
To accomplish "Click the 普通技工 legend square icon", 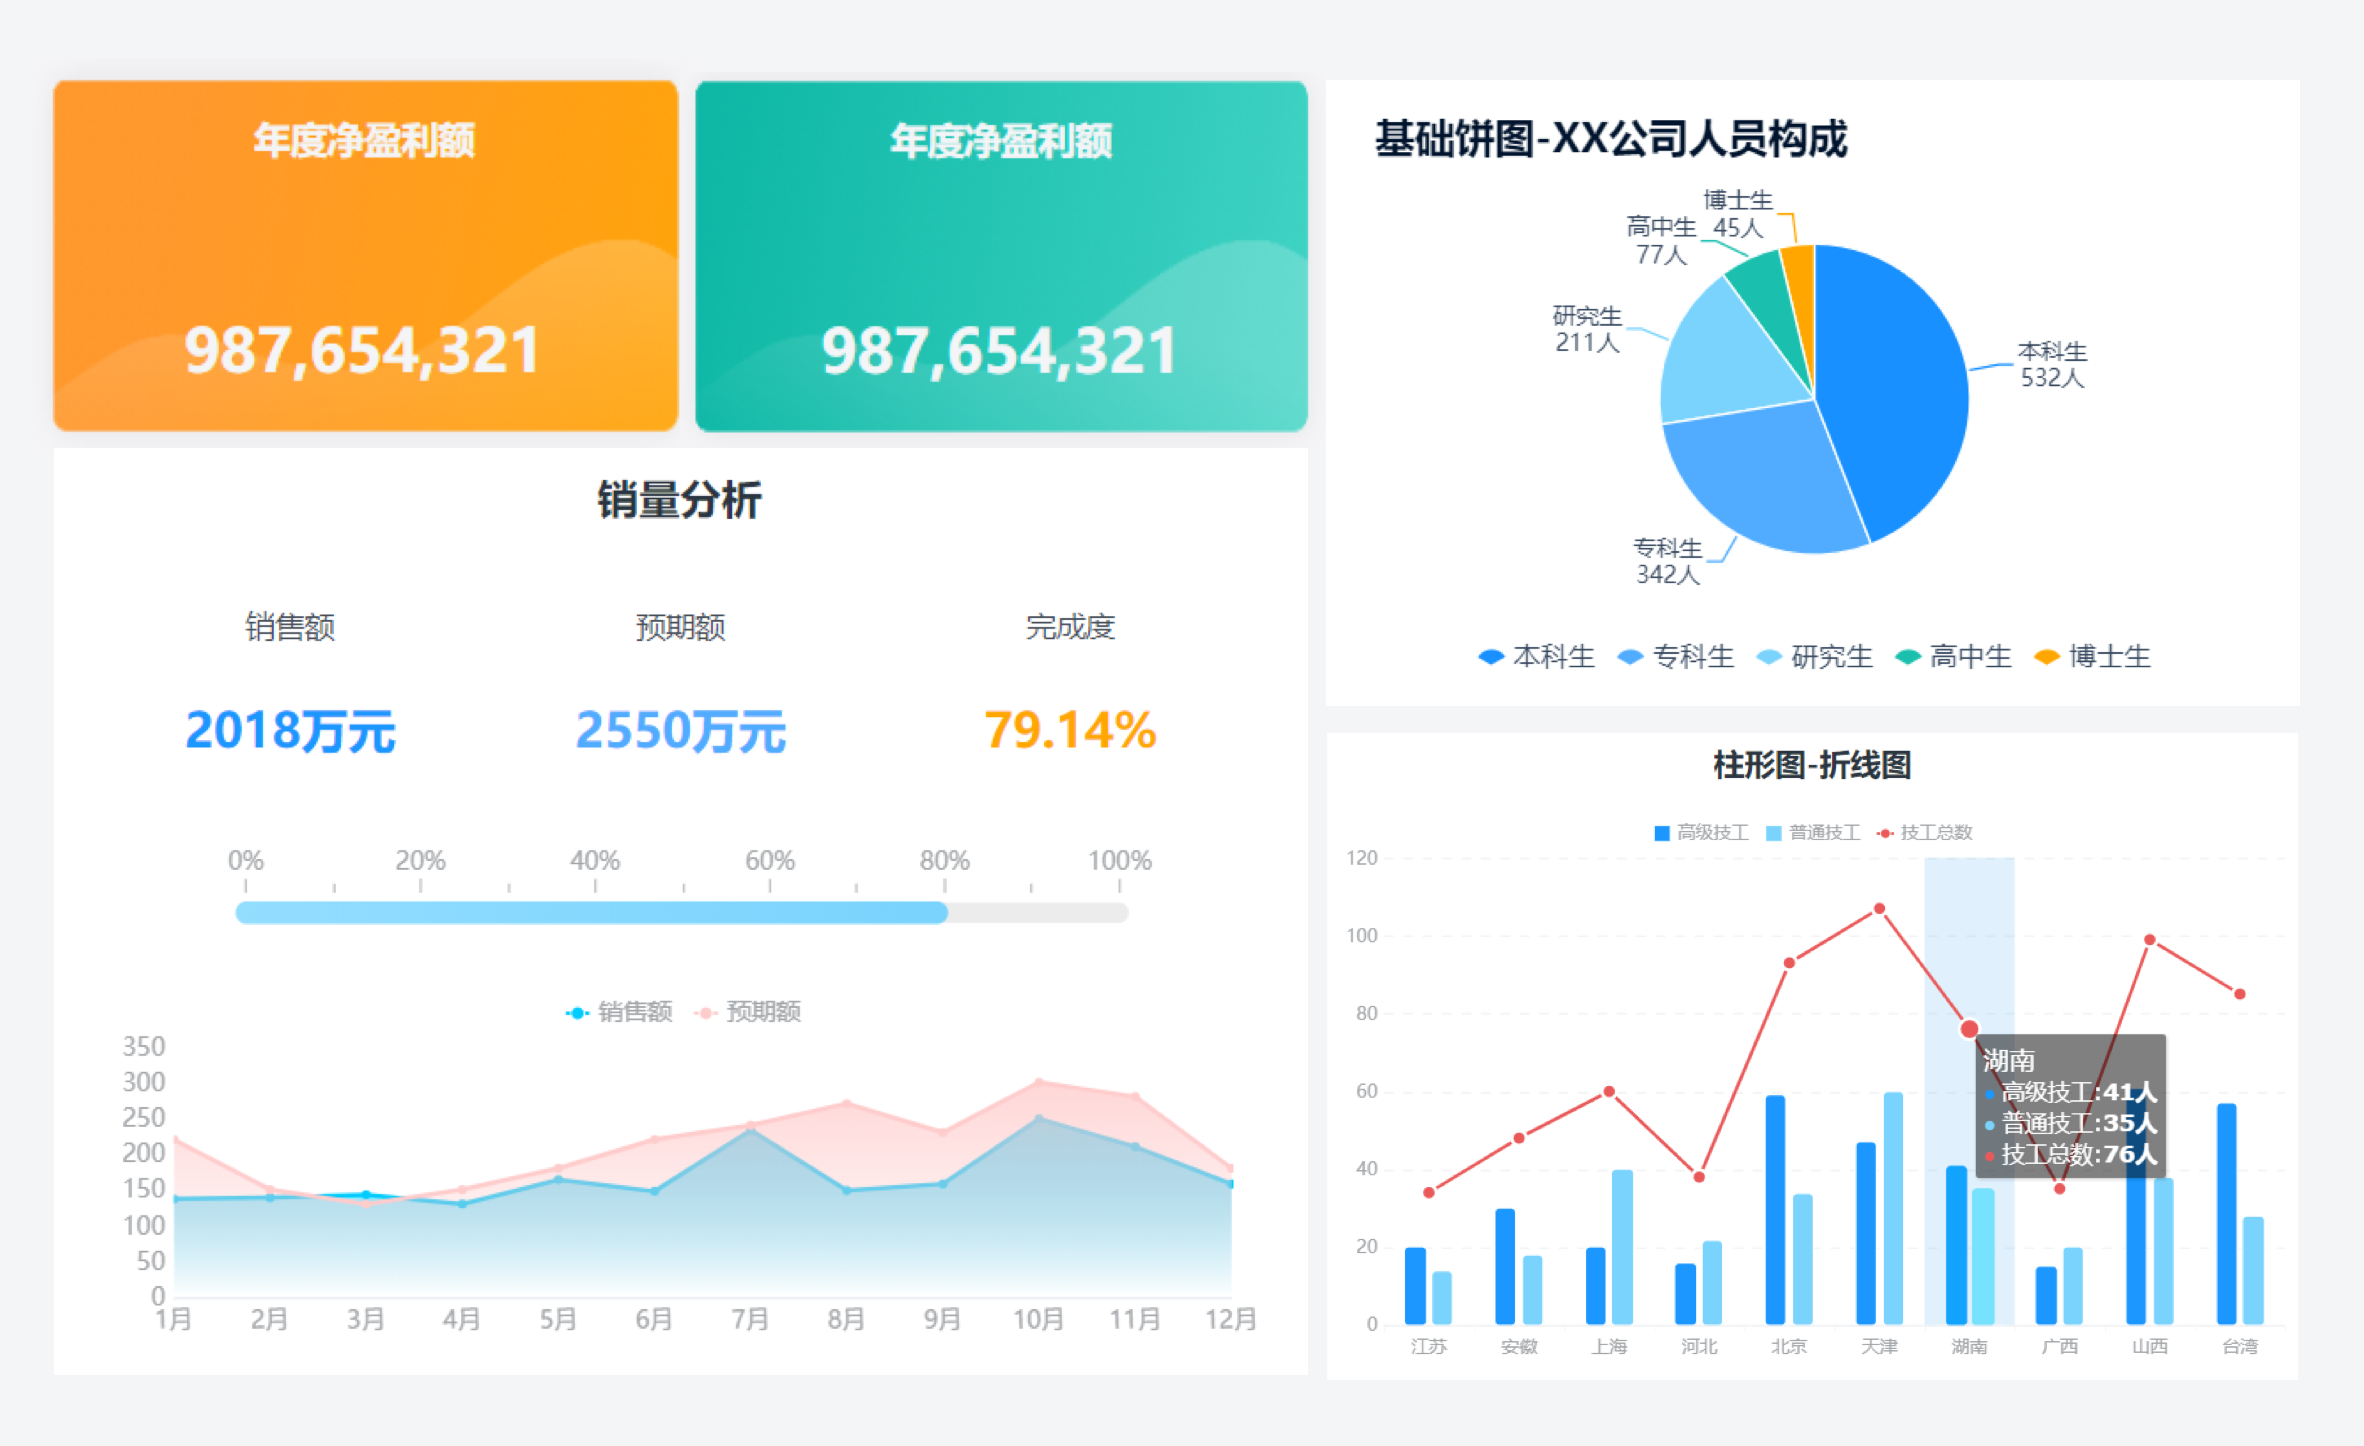I will (1773, 833).
